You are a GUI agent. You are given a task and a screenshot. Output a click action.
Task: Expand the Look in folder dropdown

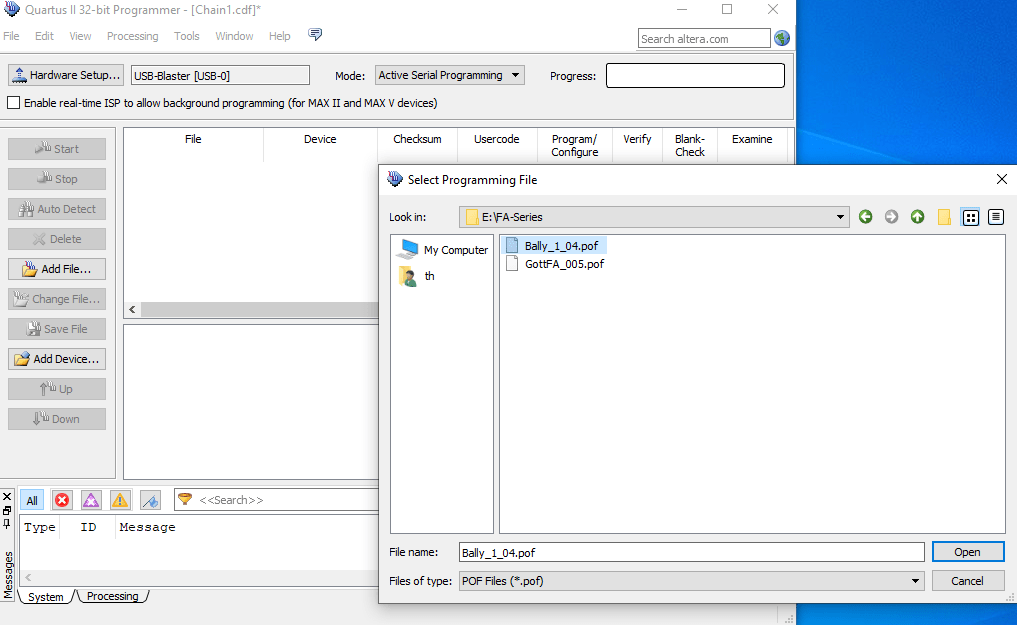coord(842,217)
